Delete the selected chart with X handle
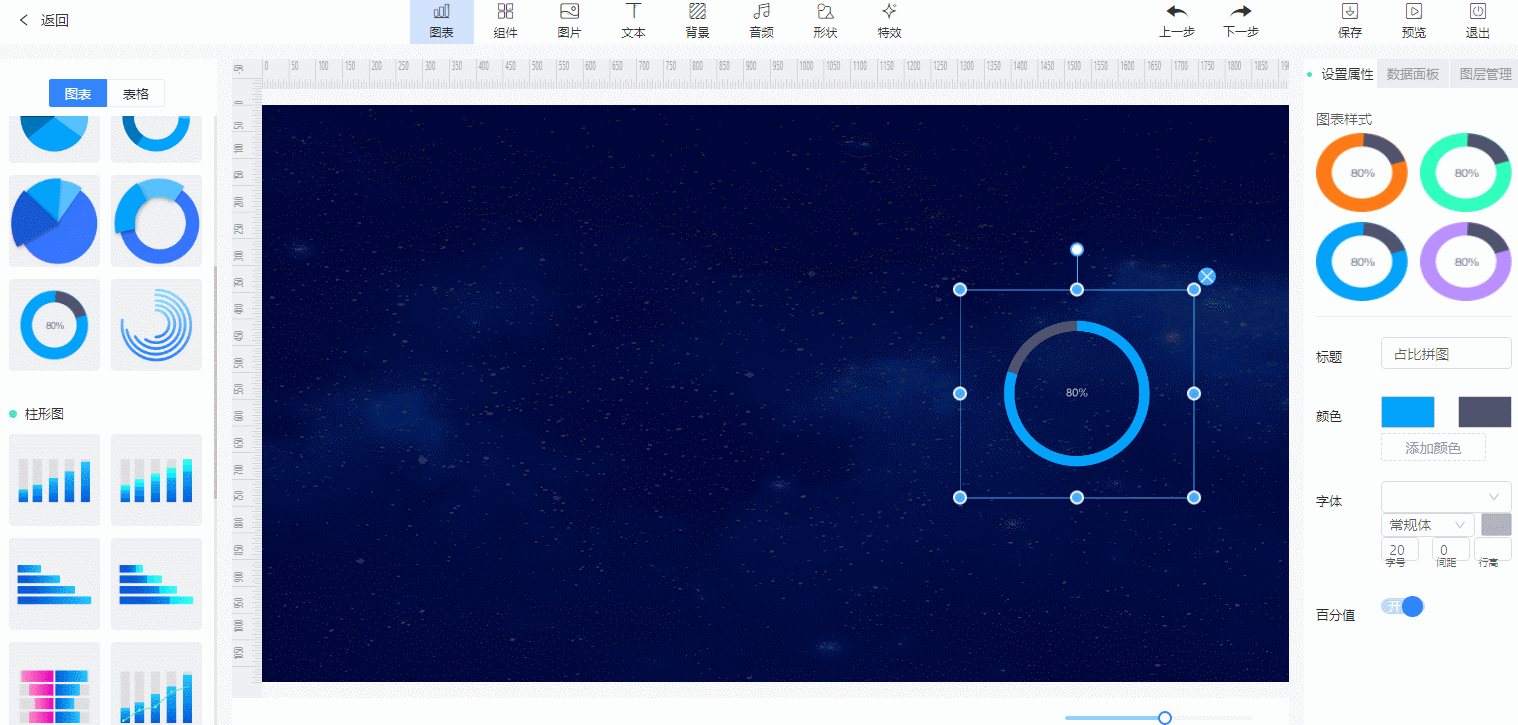The width and height of the screenshot is (1518, 725). click(1207, 276)
